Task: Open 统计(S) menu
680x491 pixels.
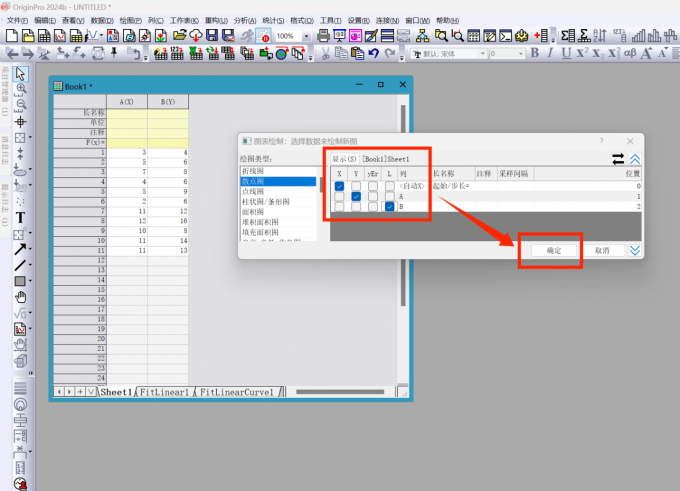Action: [x=273, y=20]
